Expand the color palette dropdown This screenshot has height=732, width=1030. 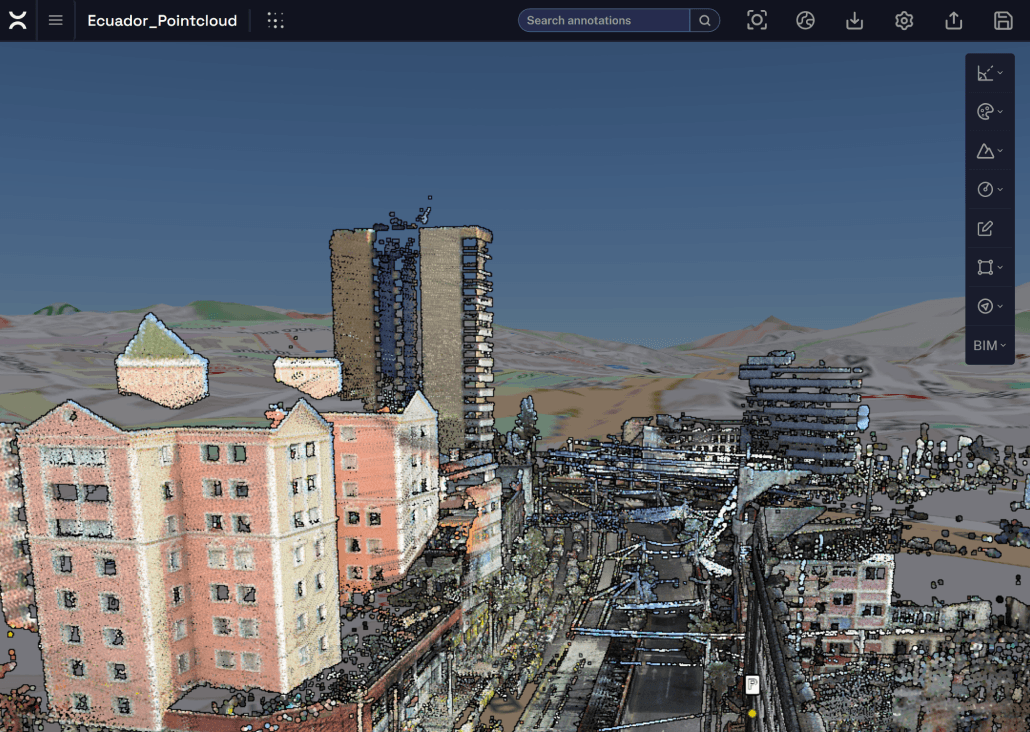point(989,112)
